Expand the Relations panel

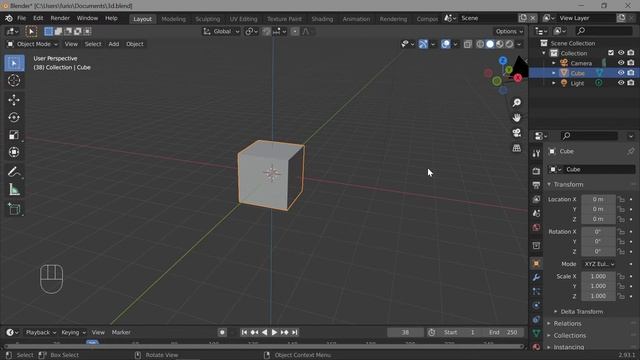click(549, 323)
